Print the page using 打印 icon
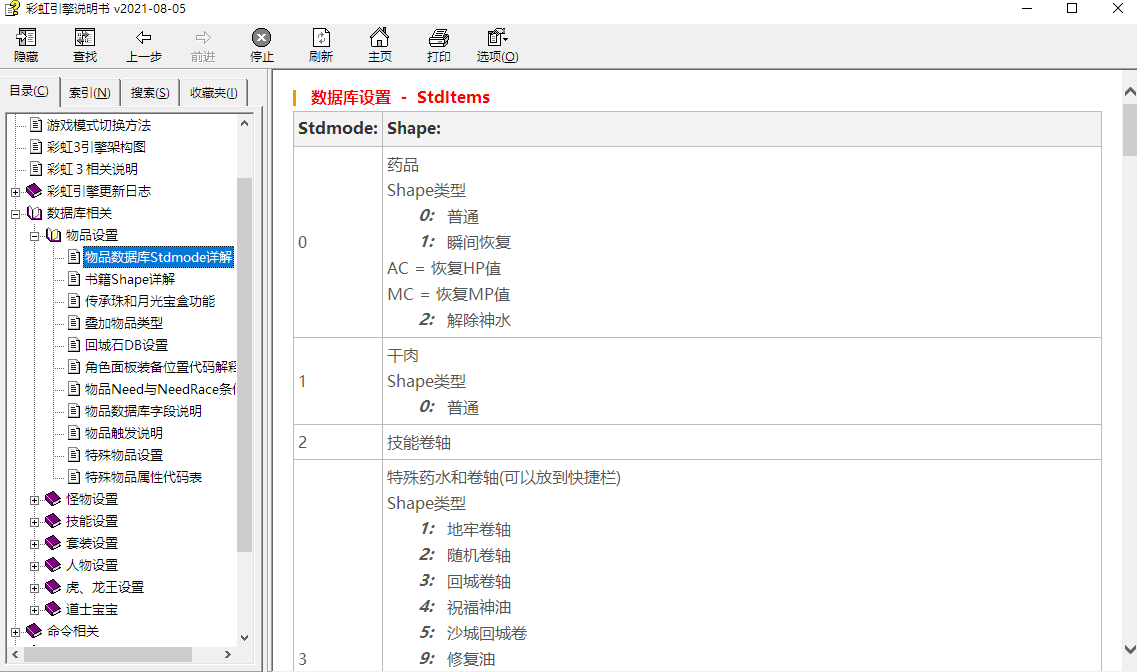This screenshot has height=672, width=1137. [438, 39]
